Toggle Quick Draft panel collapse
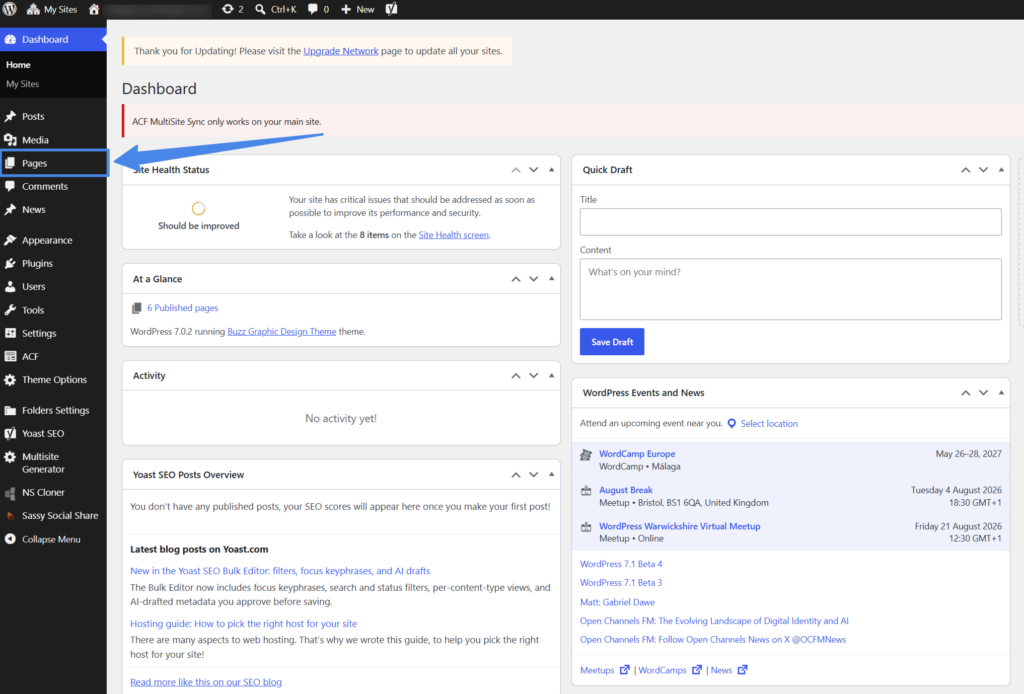The image size is (1024, 694). 1001,170
